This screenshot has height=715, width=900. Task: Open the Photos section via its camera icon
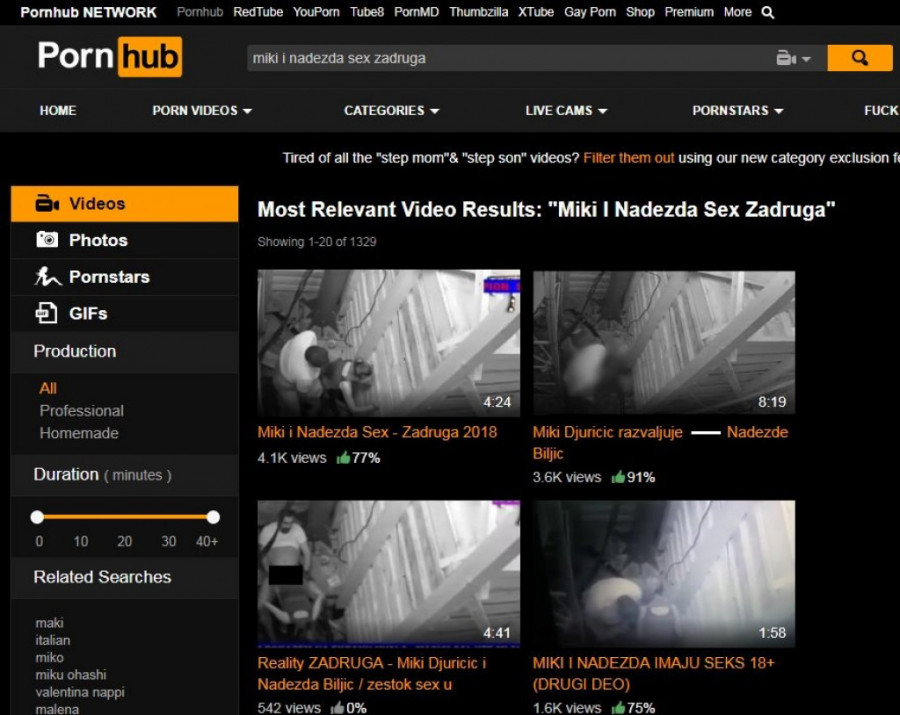pos(47,240)
